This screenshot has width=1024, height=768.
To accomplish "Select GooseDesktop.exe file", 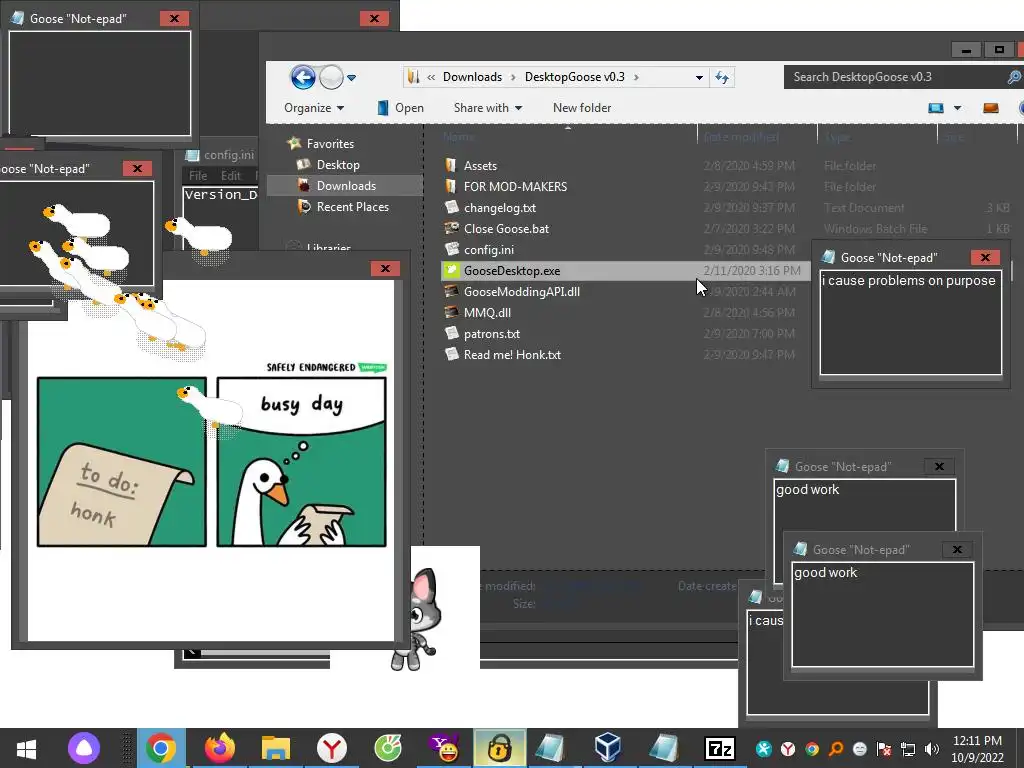I will [x=512, y=270].
